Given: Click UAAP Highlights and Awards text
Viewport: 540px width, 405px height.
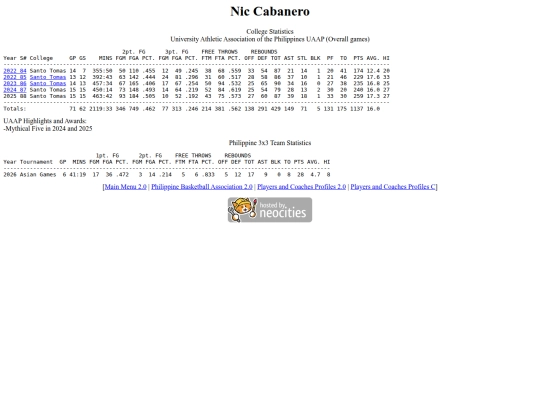Looking at the screenshot, I should pyautogui.click(x=45, y=121).
